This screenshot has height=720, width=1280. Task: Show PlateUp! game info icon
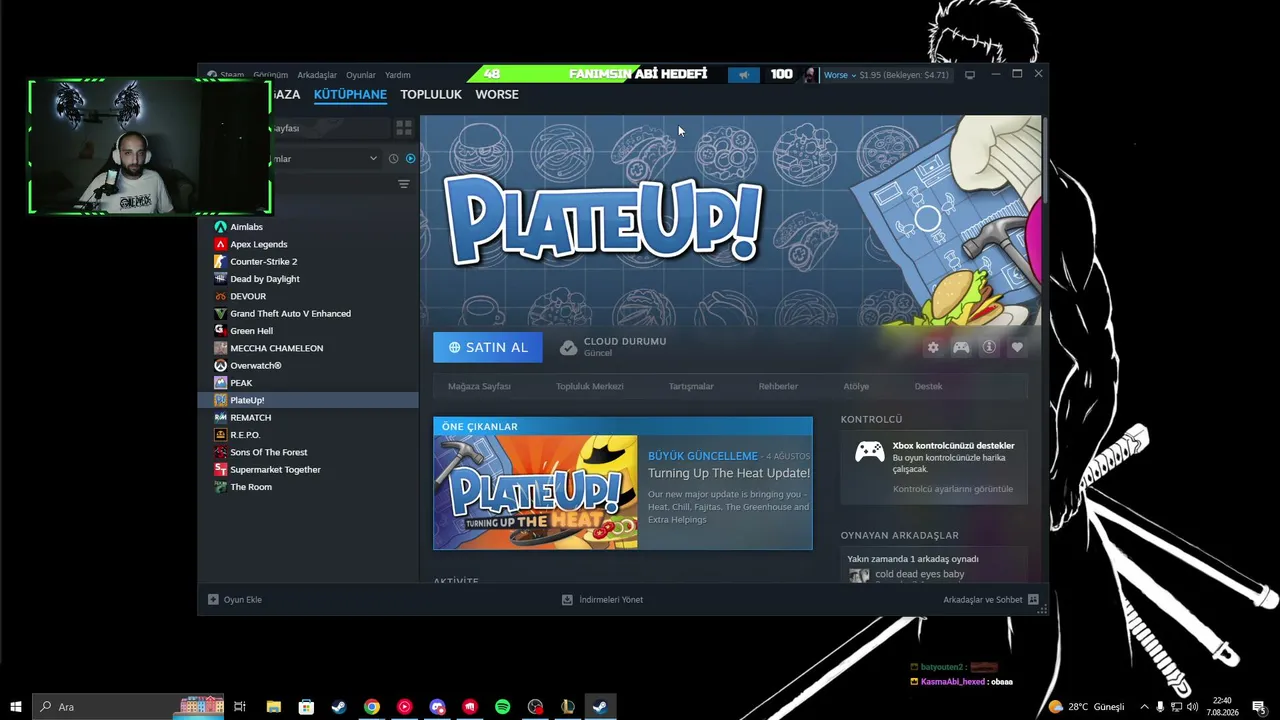tap(989, 347)
